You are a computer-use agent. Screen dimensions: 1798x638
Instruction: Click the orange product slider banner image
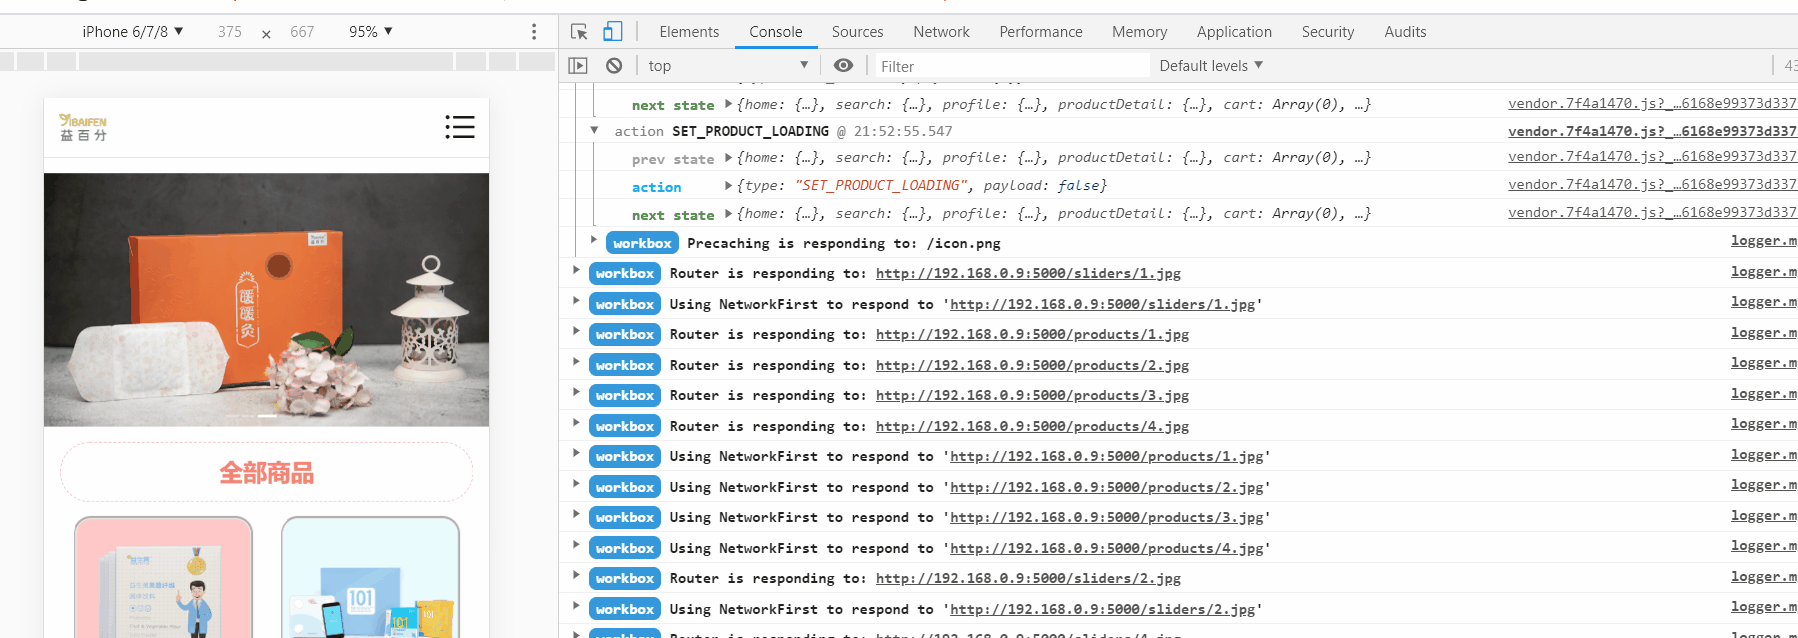(x=266, y=300)
